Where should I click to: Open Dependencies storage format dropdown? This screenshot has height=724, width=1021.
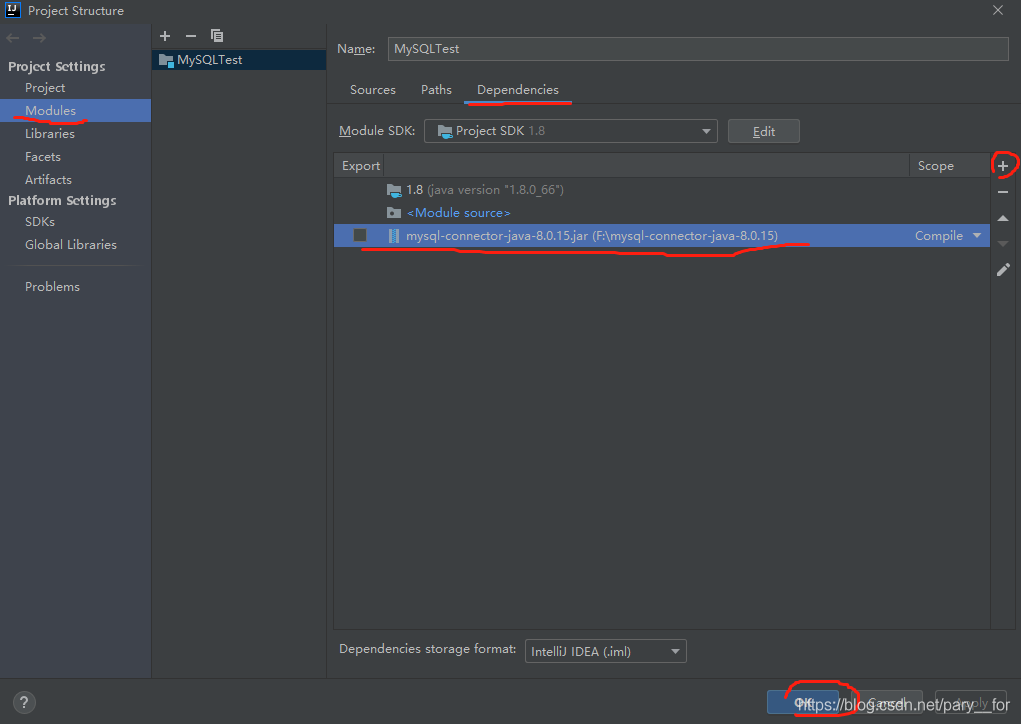click(x=606, y=651)
